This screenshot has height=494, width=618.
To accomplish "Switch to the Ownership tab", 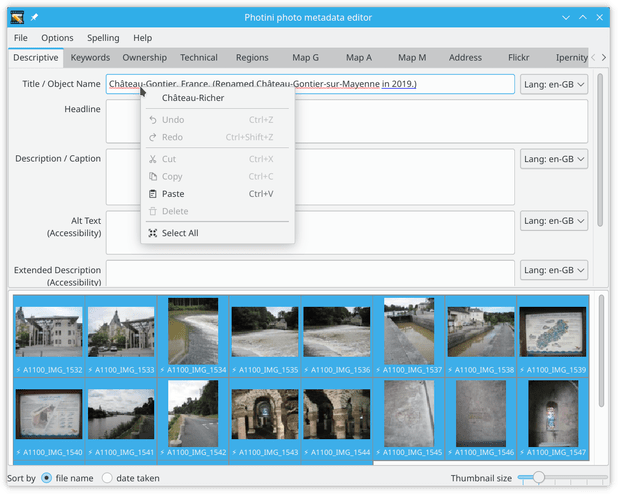I will 145,58.
